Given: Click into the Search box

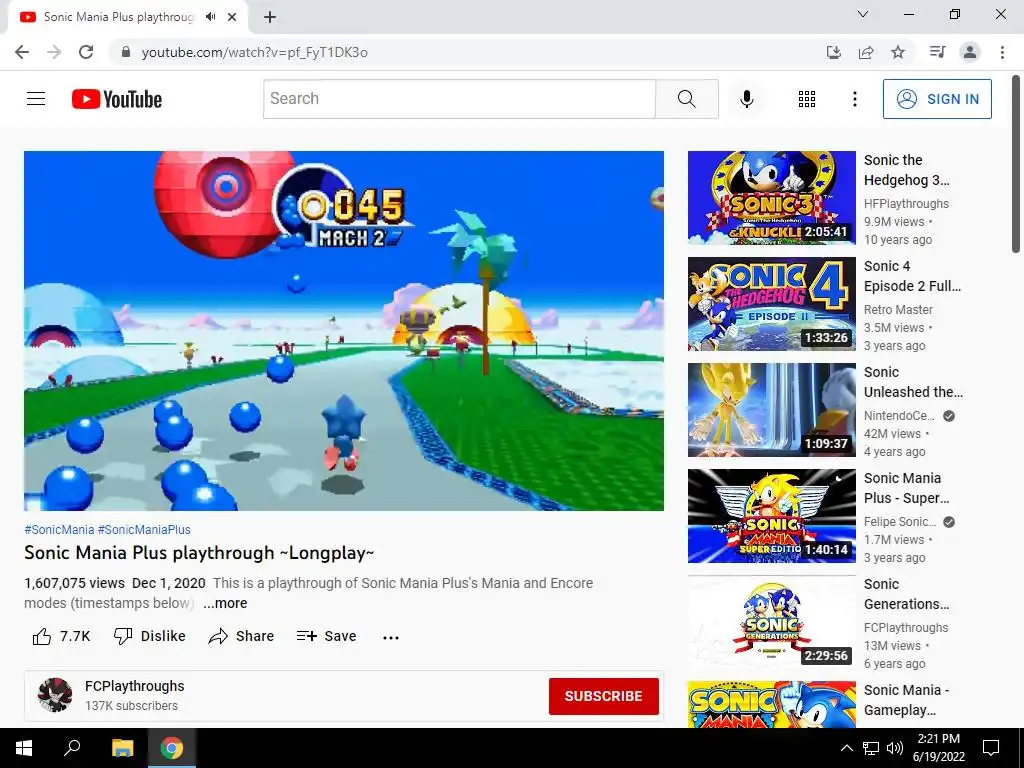Looking at the screenshot, I should 459,99.
